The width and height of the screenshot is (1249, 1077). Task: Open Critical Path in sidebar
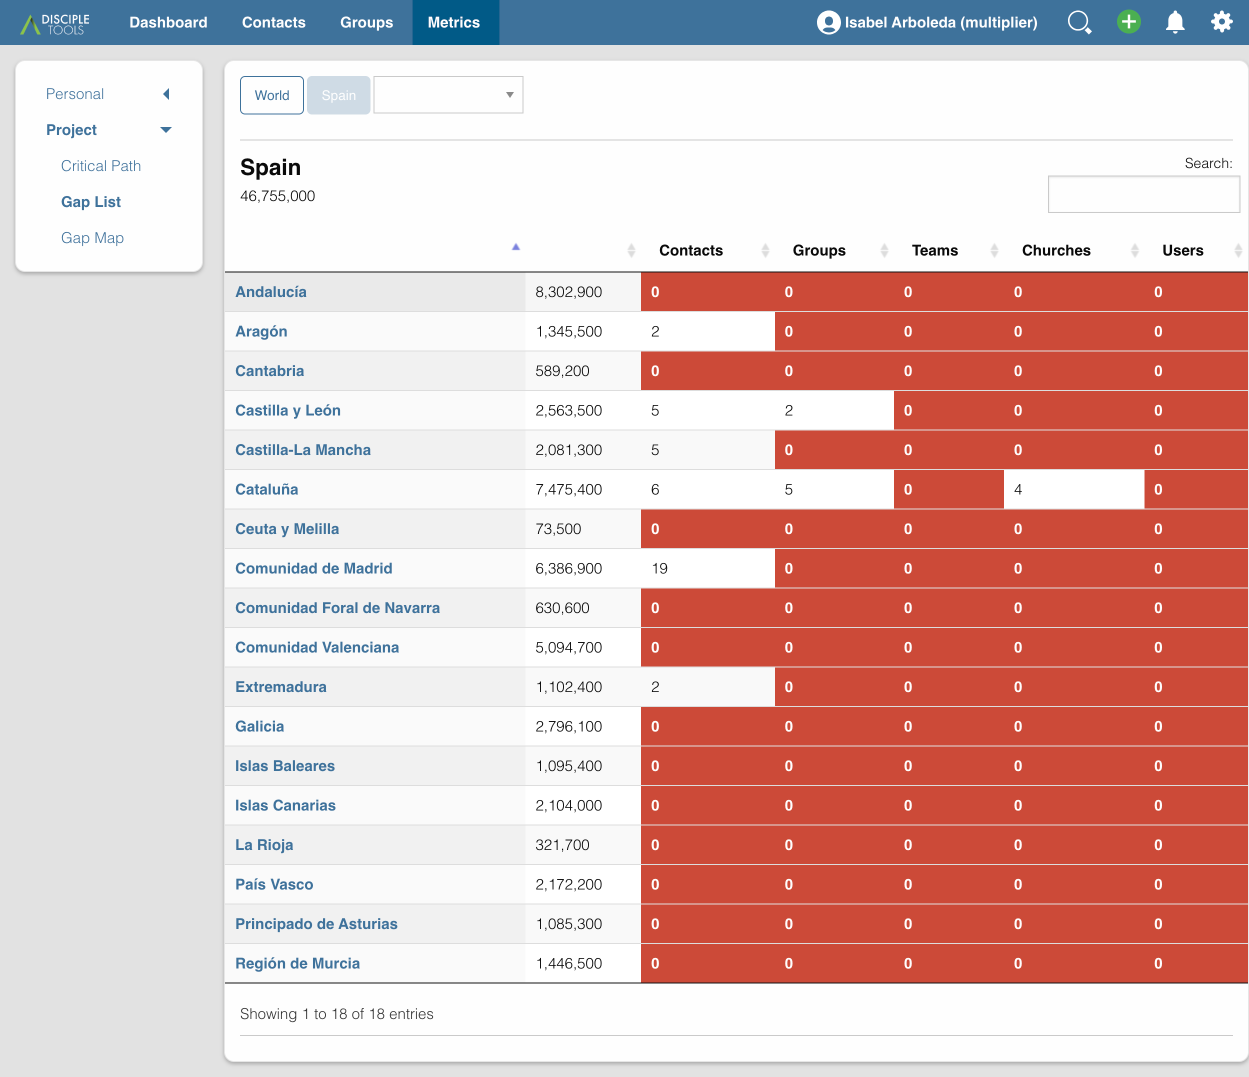(101, 166)
